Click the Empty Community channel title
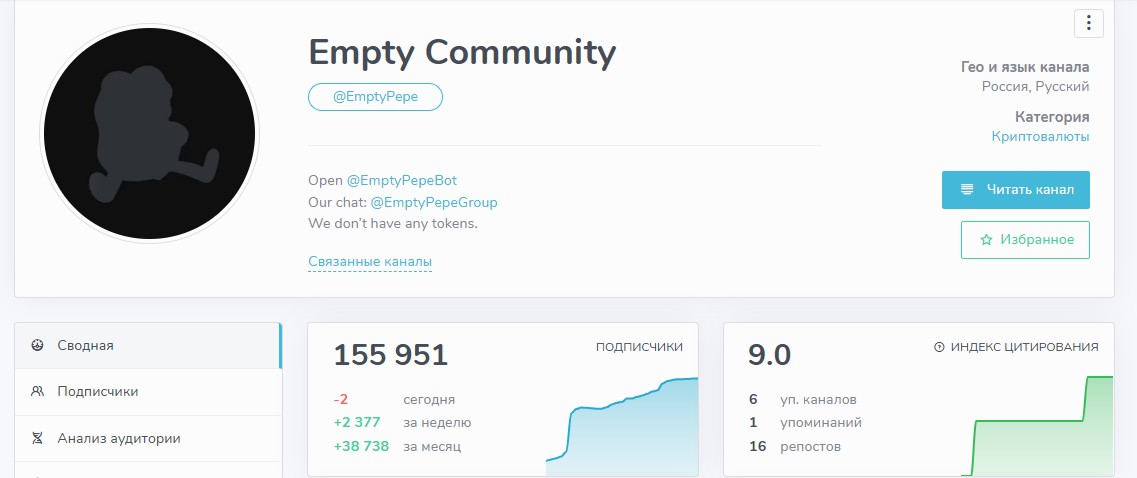The height and width of the screenshot is (478, 1137). tap(462, 52)
